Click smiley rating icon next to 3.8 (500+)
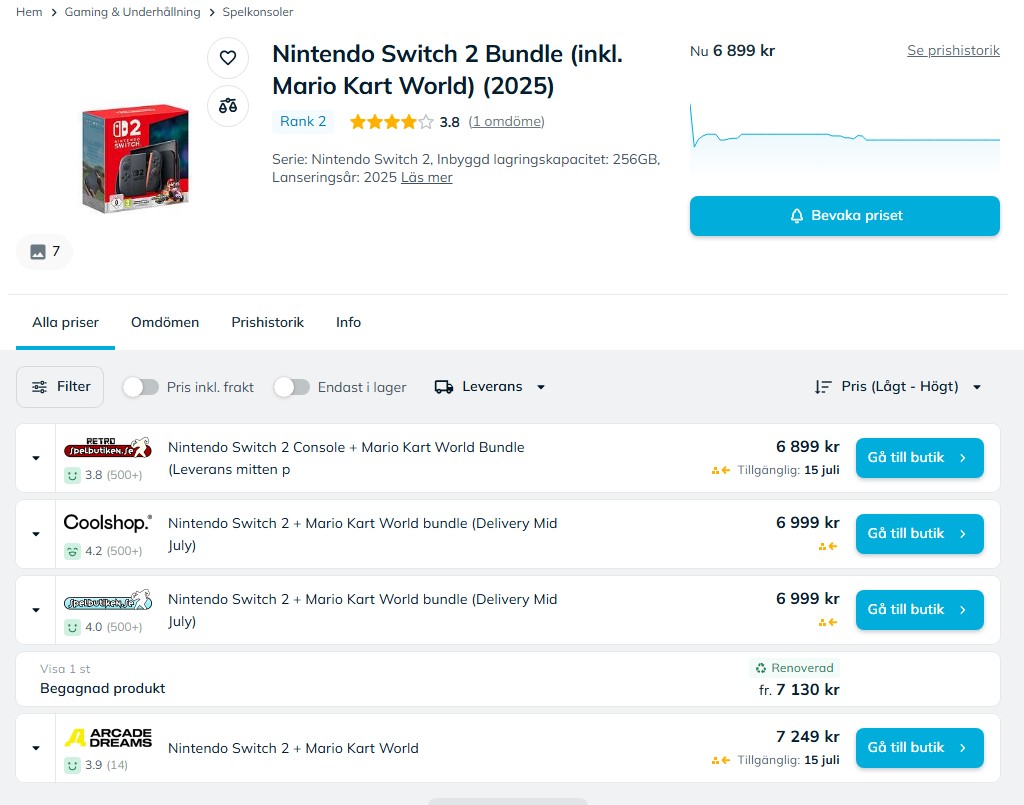 pos(72,475)
